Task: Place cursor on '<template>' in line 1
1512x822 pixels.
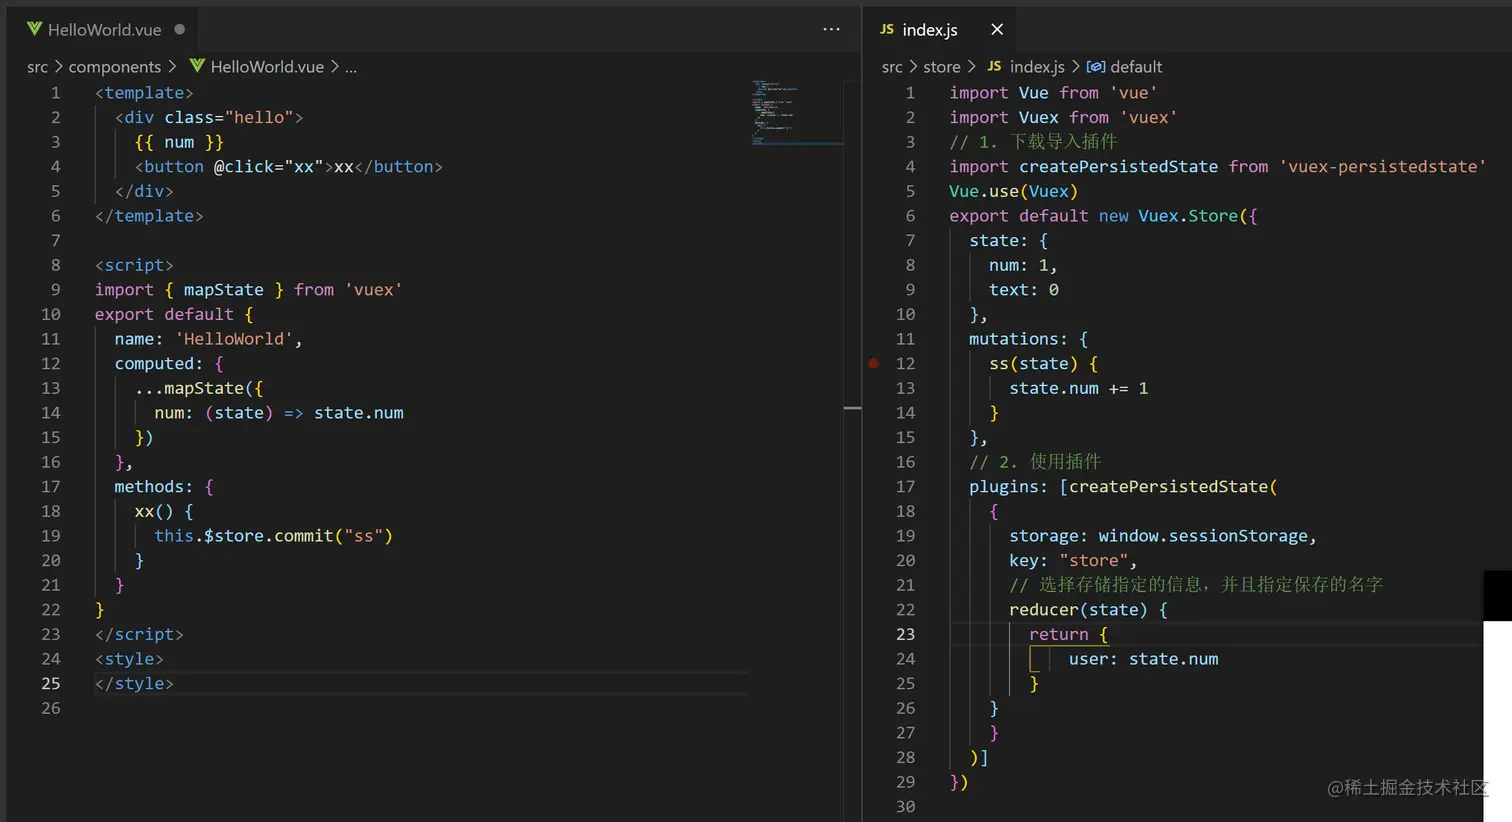Action: (x=144, y=93)
